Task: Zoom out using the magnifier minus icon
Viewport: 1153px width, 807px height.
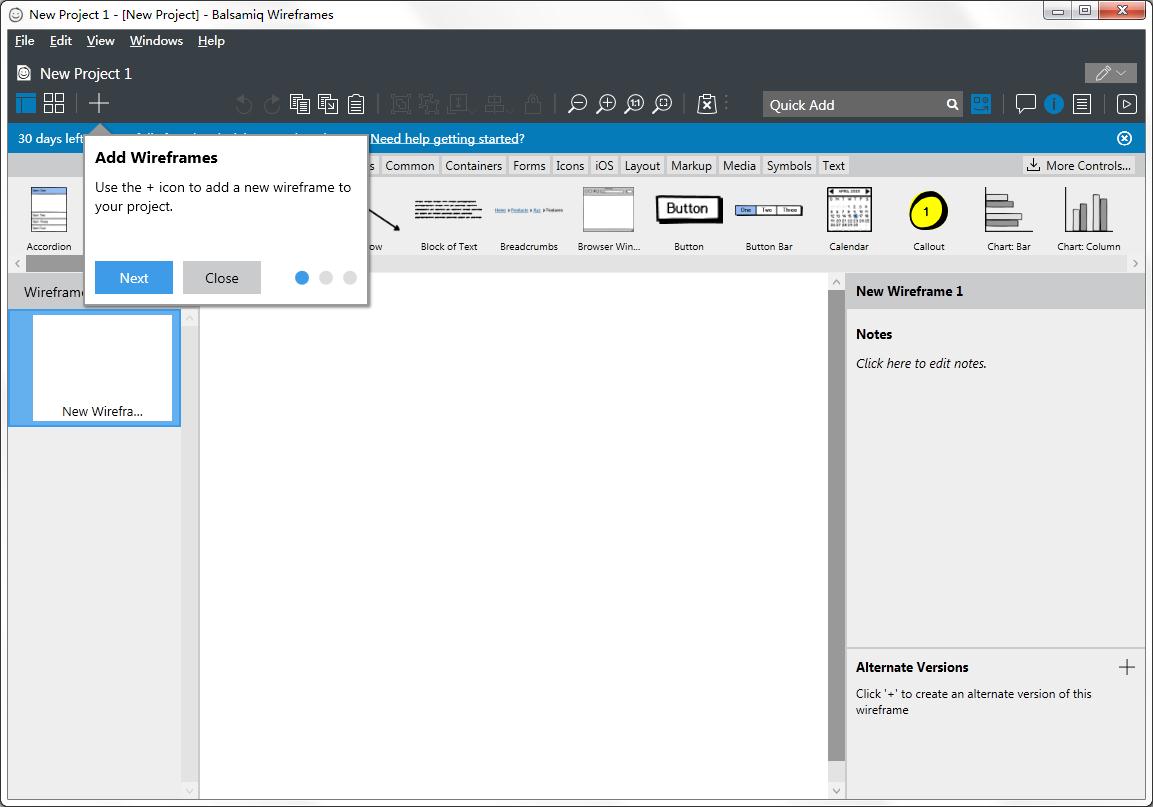Action: point(577,103)
